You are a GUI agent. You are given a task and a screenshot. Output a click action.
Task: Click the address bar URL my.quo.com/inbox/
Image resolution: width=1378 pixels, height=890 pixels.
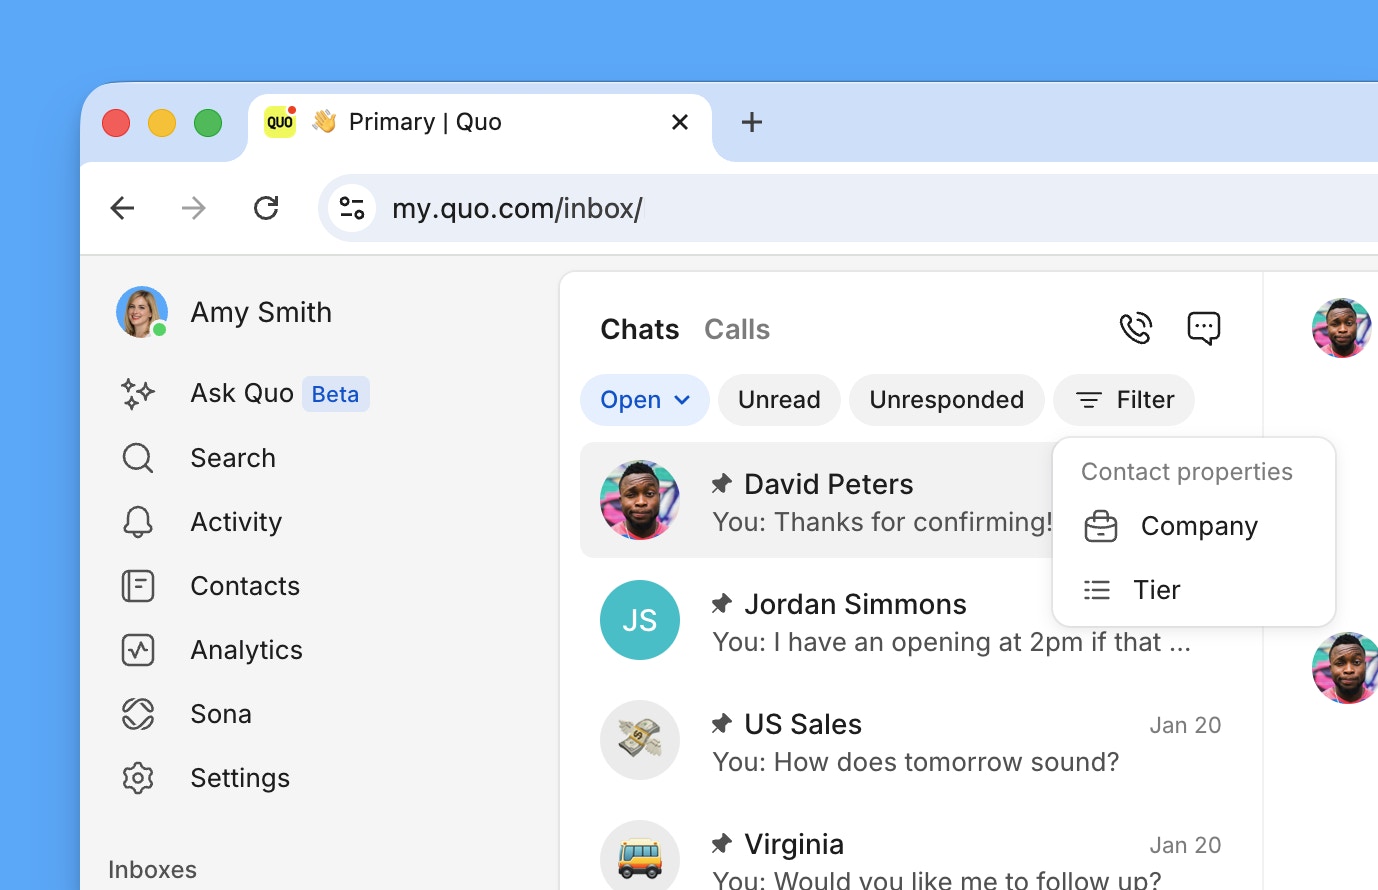click(517, 208)
